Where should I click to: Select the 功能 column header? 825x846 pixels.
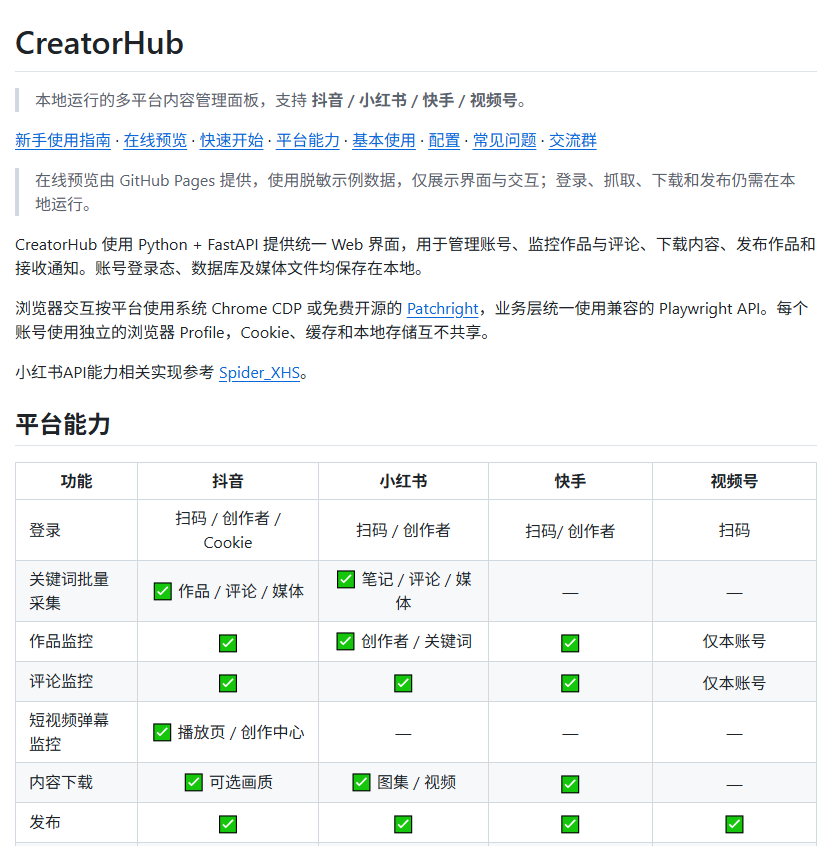(76, 481)
